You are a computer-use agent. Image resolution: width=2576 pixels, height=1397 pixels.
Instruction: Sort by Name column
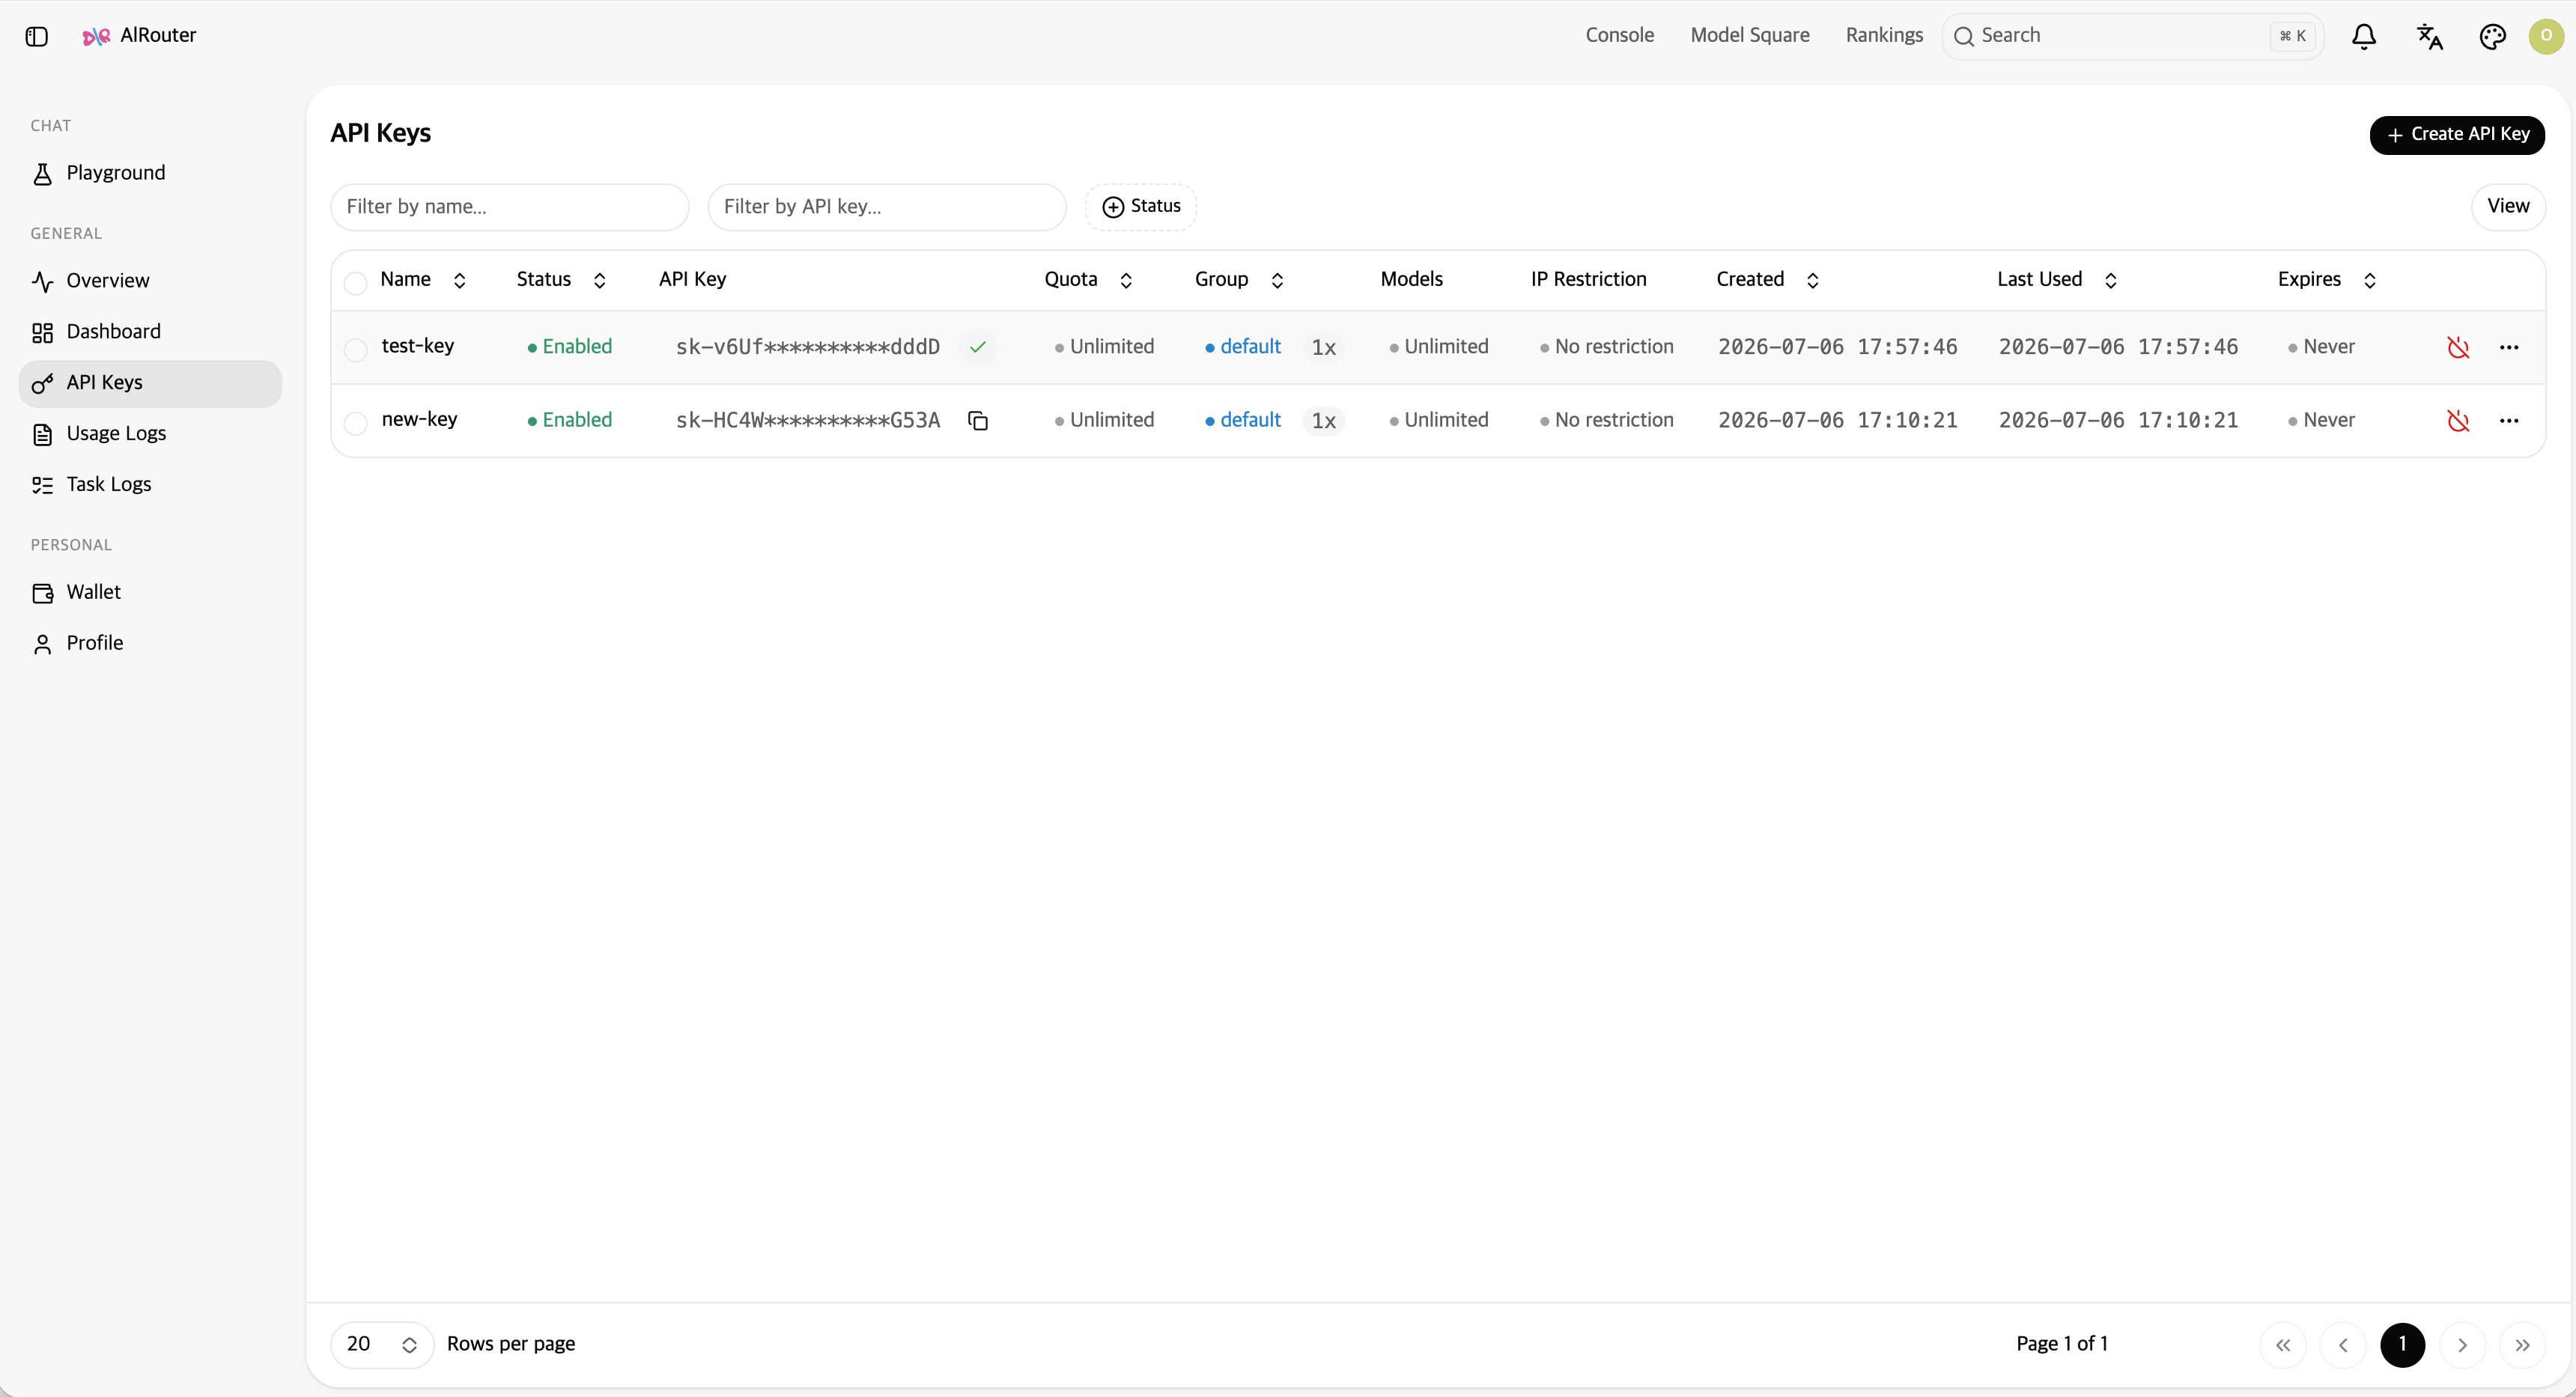coord(423,280)
